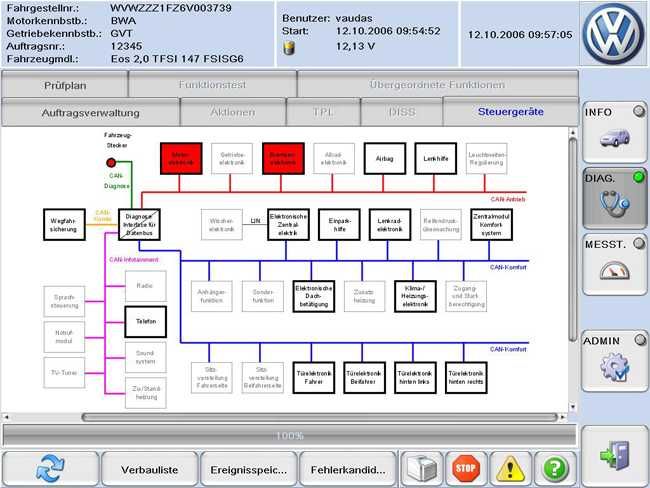Click the 100% progress bar
650x488 pixels.
point(289,435)
